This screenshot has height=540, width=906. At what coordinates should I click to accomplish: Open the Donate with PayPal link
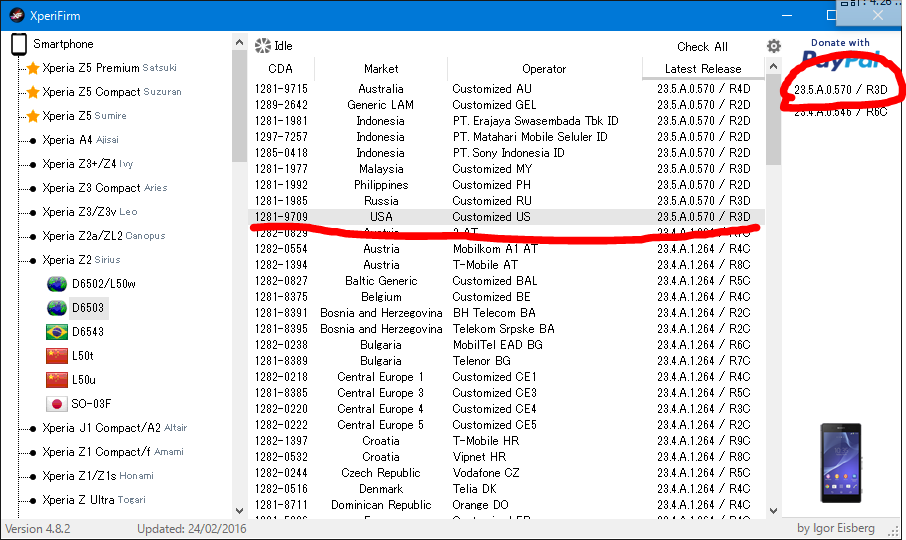(x=841, y=53)
